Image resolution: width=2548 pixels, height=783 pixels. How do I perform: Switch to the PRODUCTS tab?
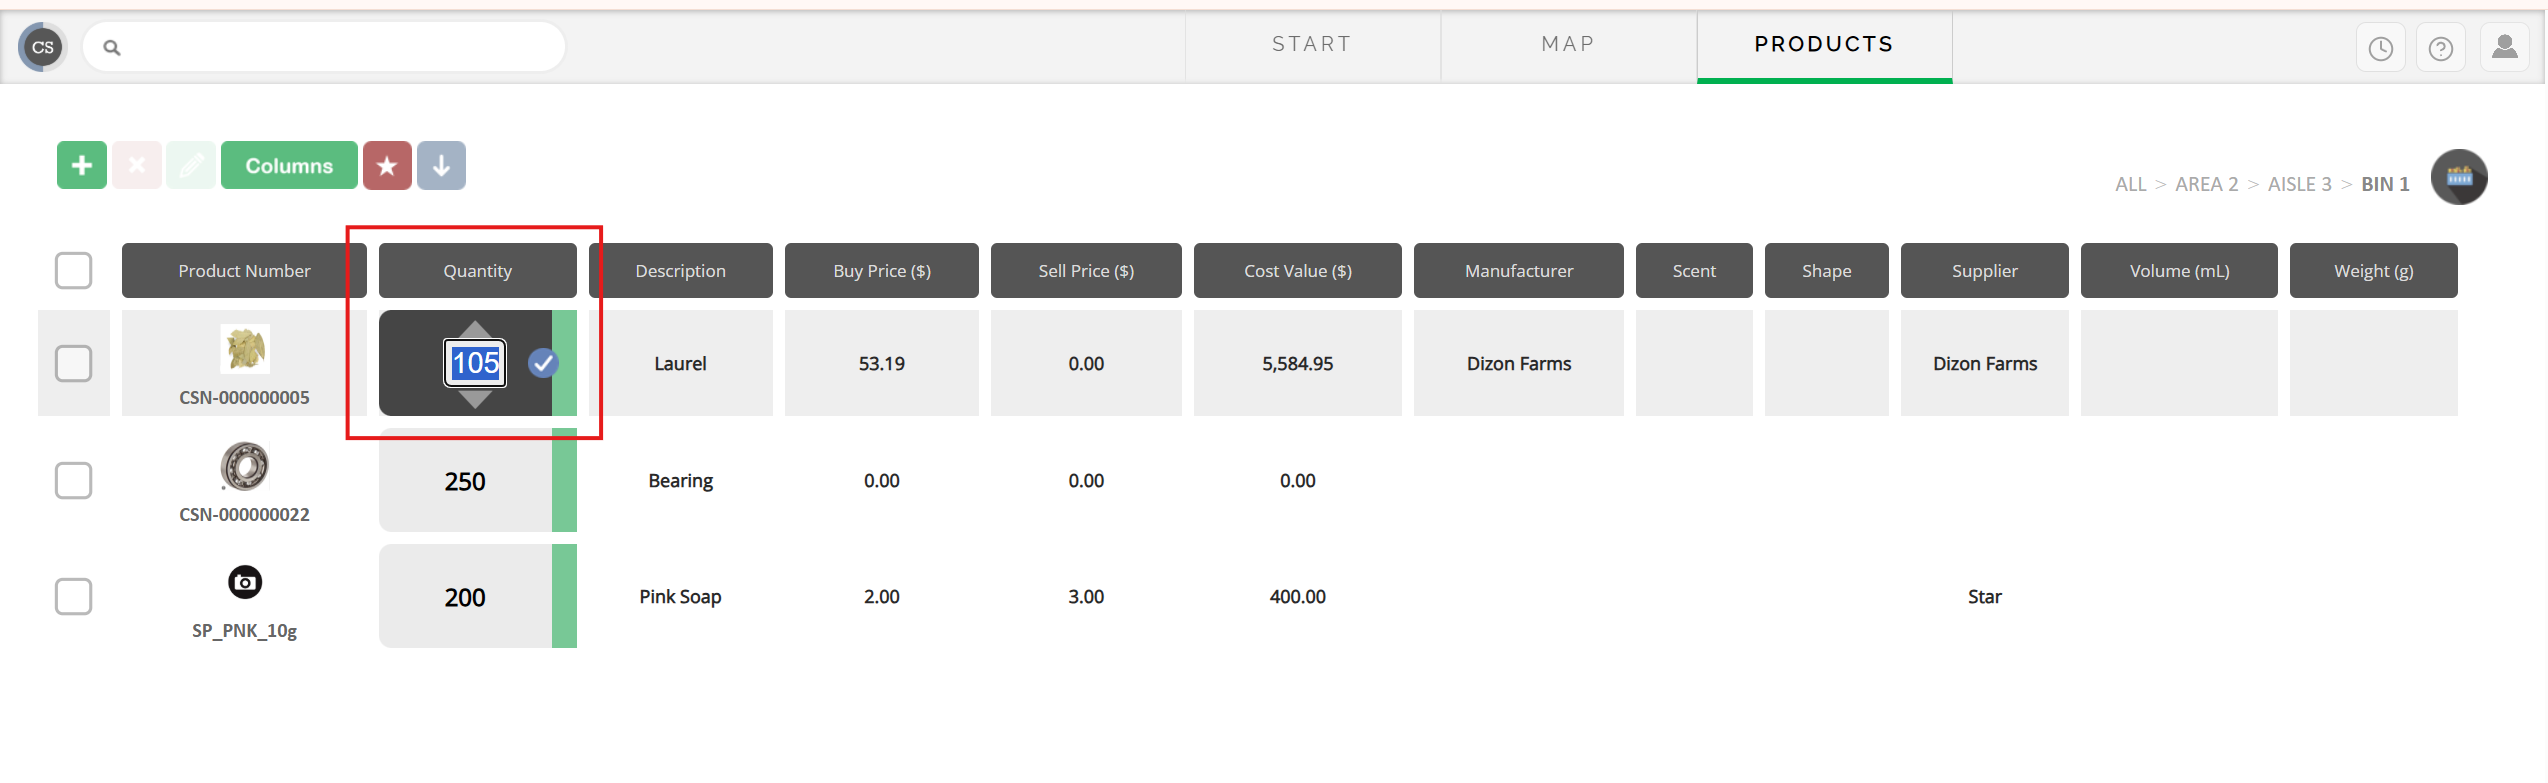(x=1824, y=45)
